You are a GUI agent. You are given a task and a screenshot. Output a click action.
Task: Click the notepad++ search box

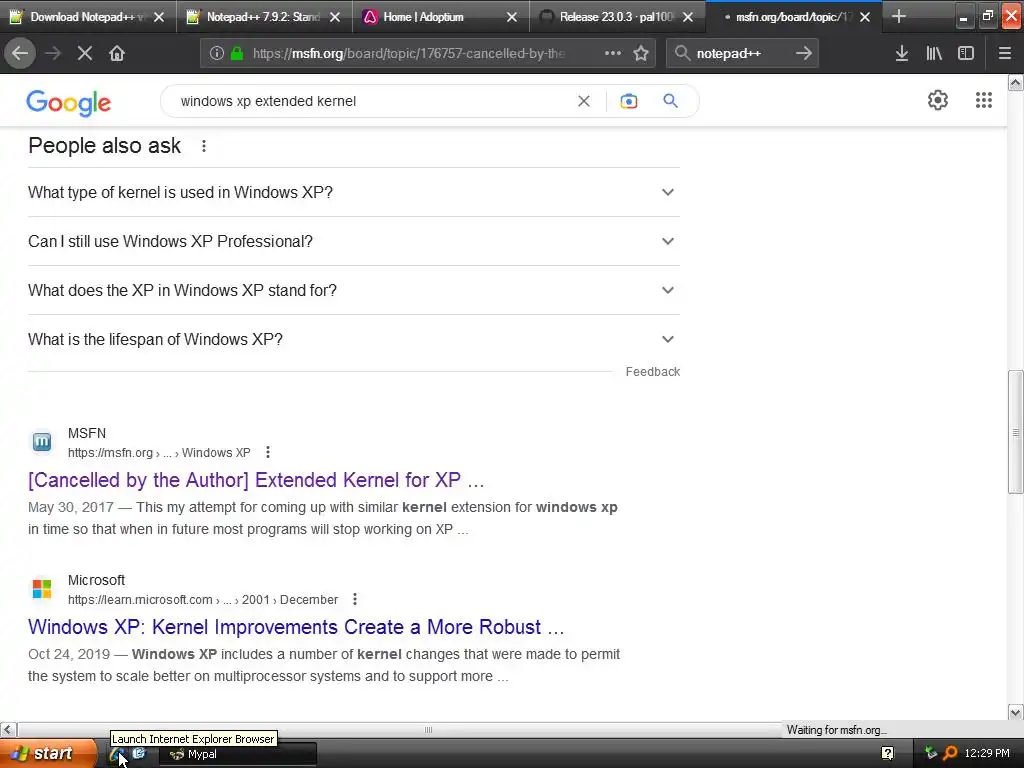[741, 54]
